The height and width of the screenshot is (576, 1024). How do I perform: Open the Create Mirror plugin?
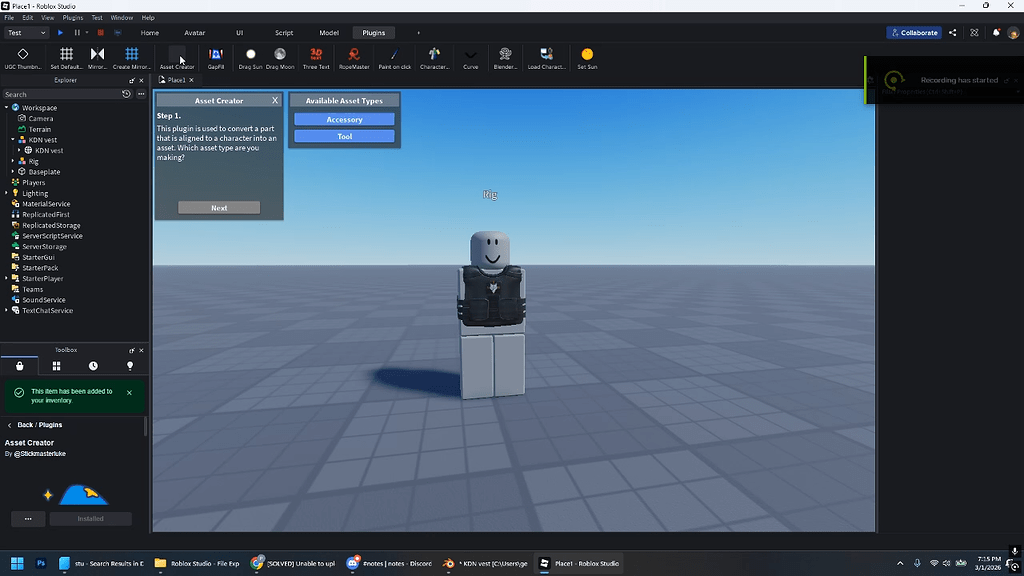click(131, 57)
